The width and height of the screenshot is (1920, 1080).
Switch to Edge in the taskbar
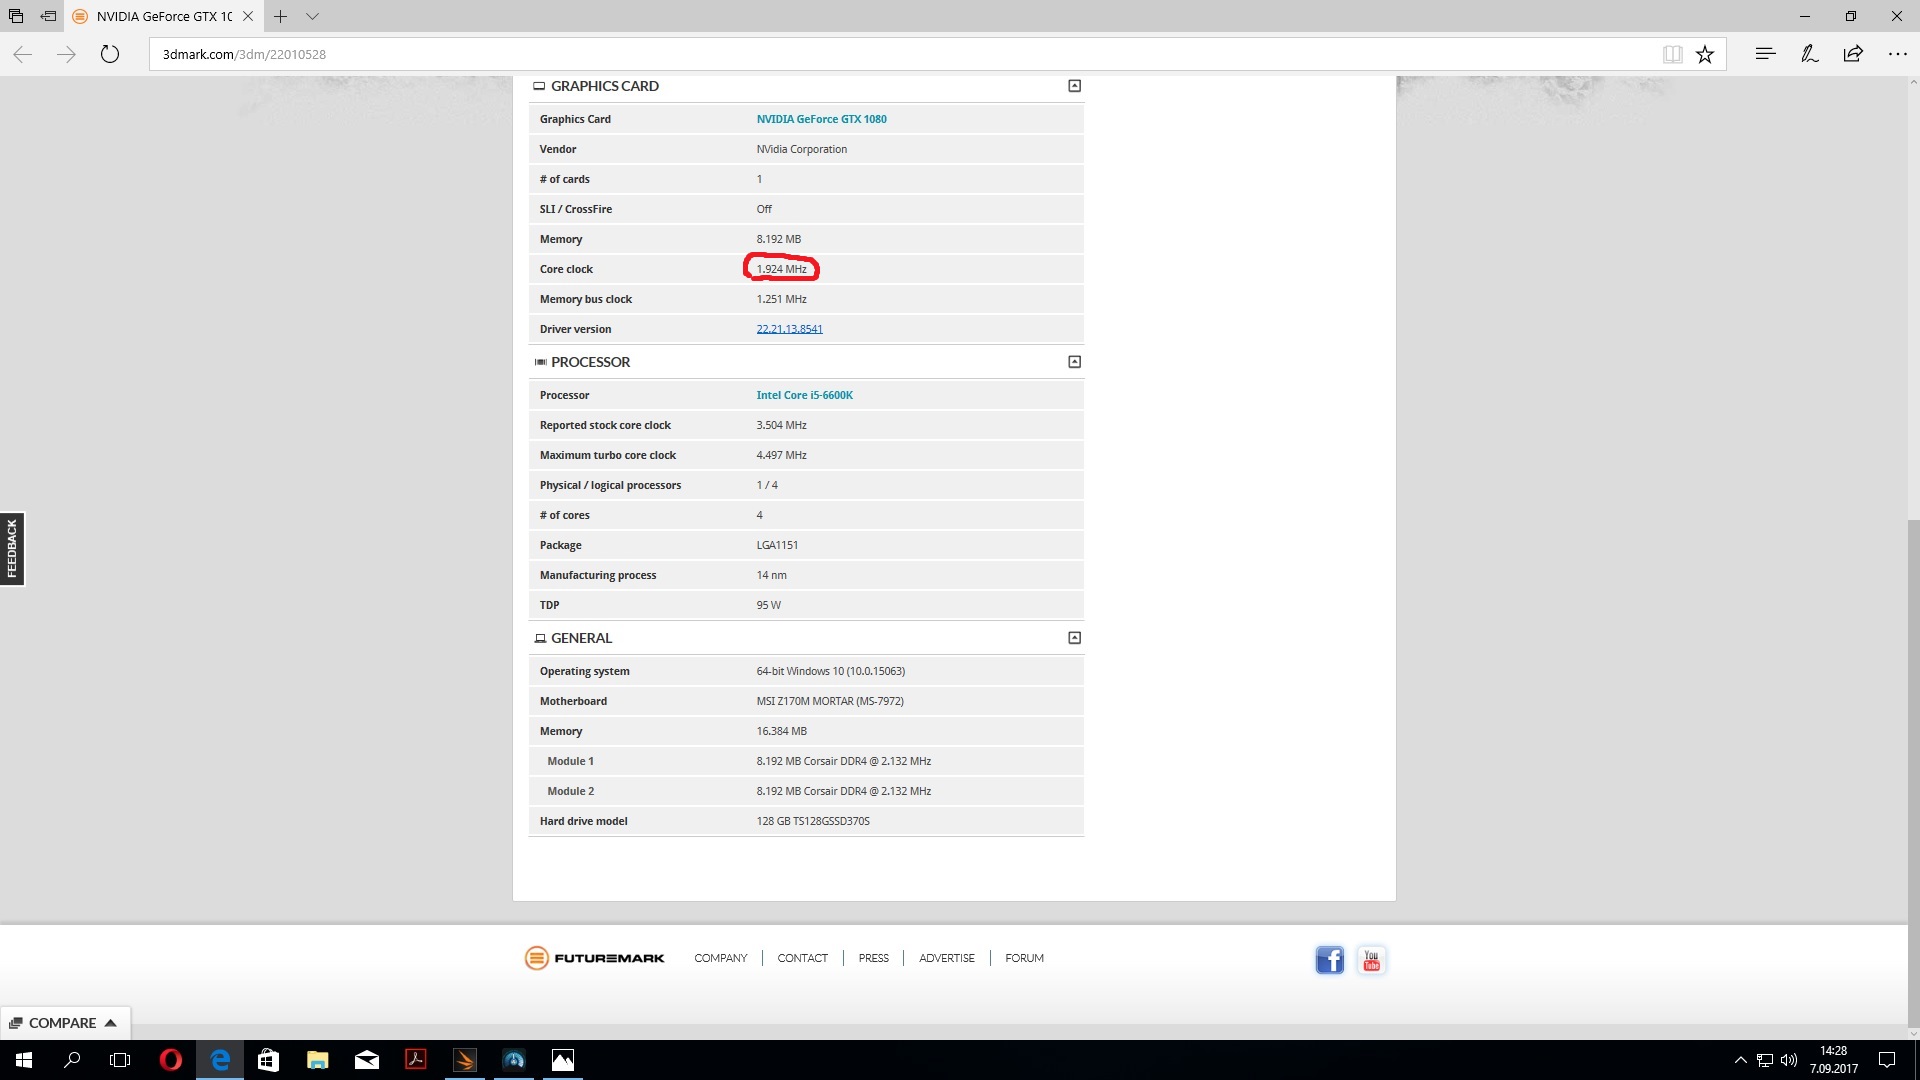pyautogui.click(x=219, y=1060)
